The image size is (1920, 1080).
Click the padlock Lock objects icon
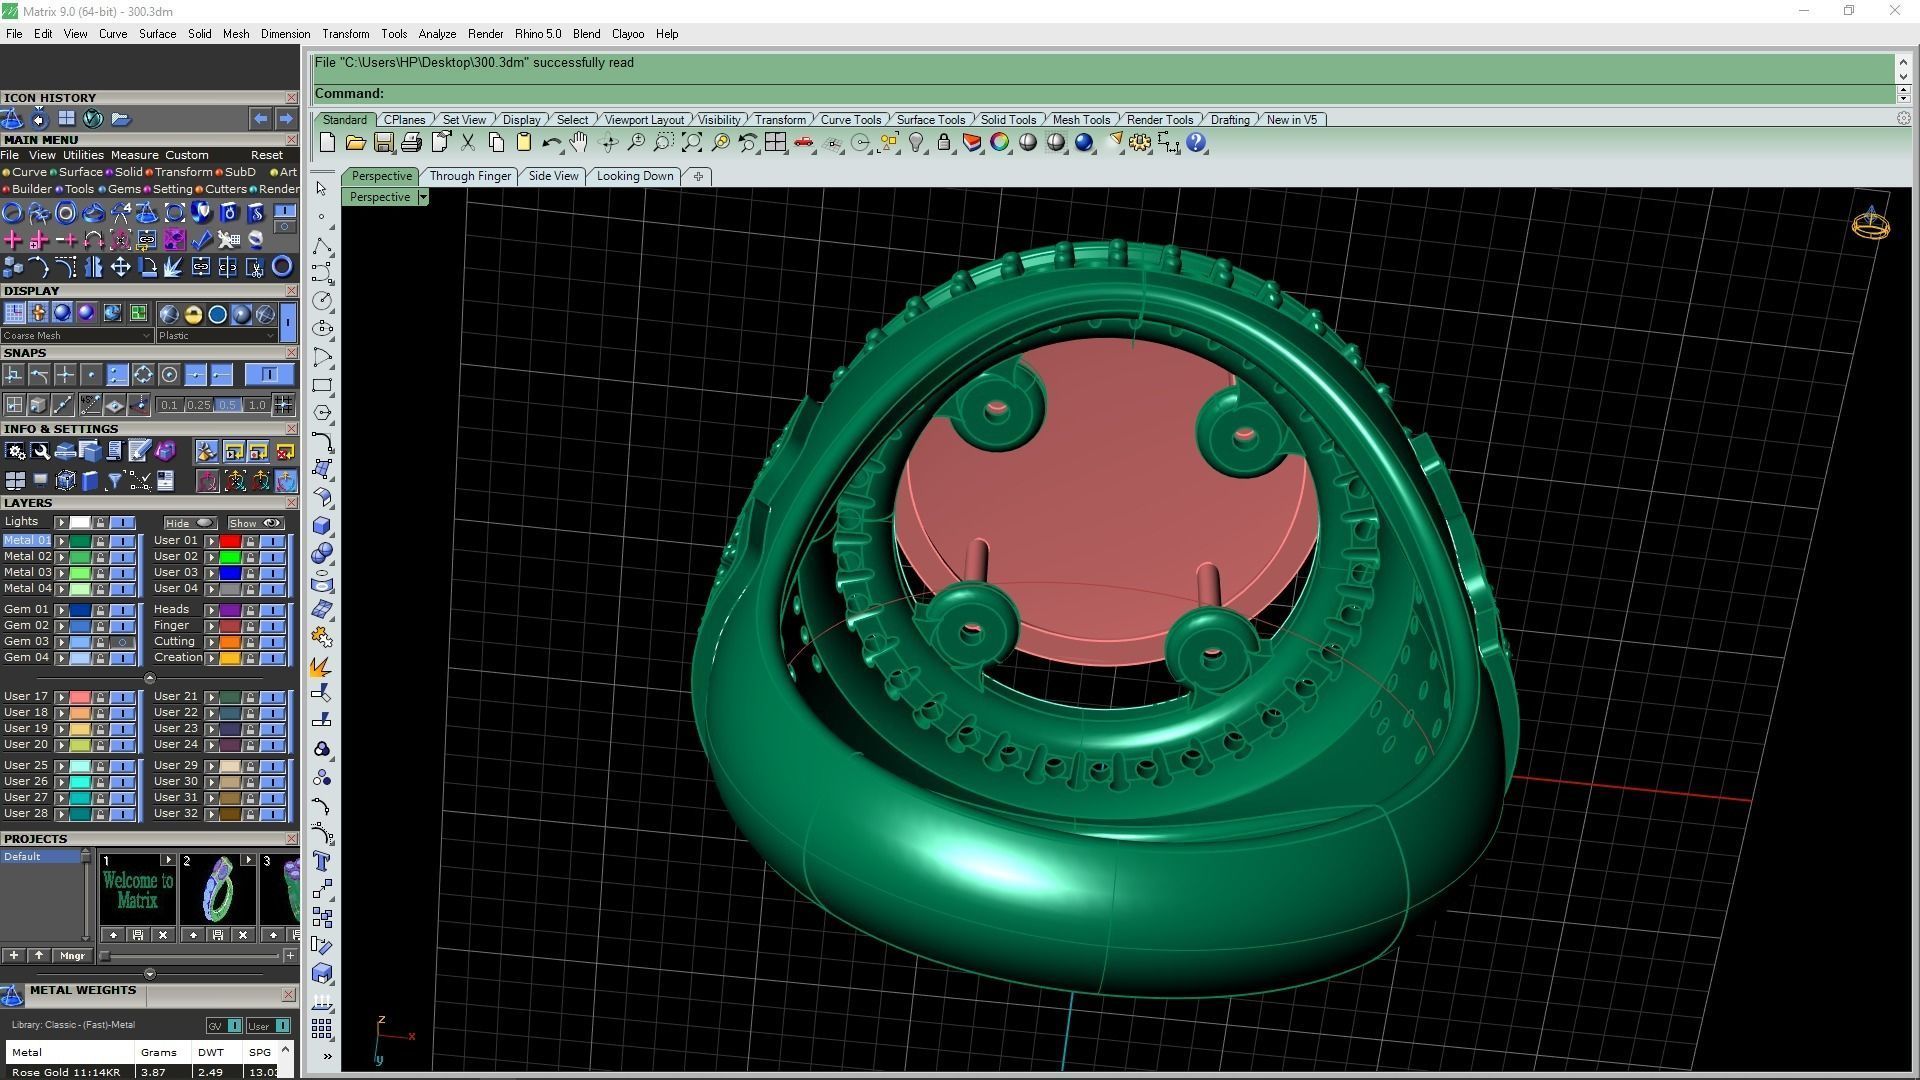click(x=944, y=143)
